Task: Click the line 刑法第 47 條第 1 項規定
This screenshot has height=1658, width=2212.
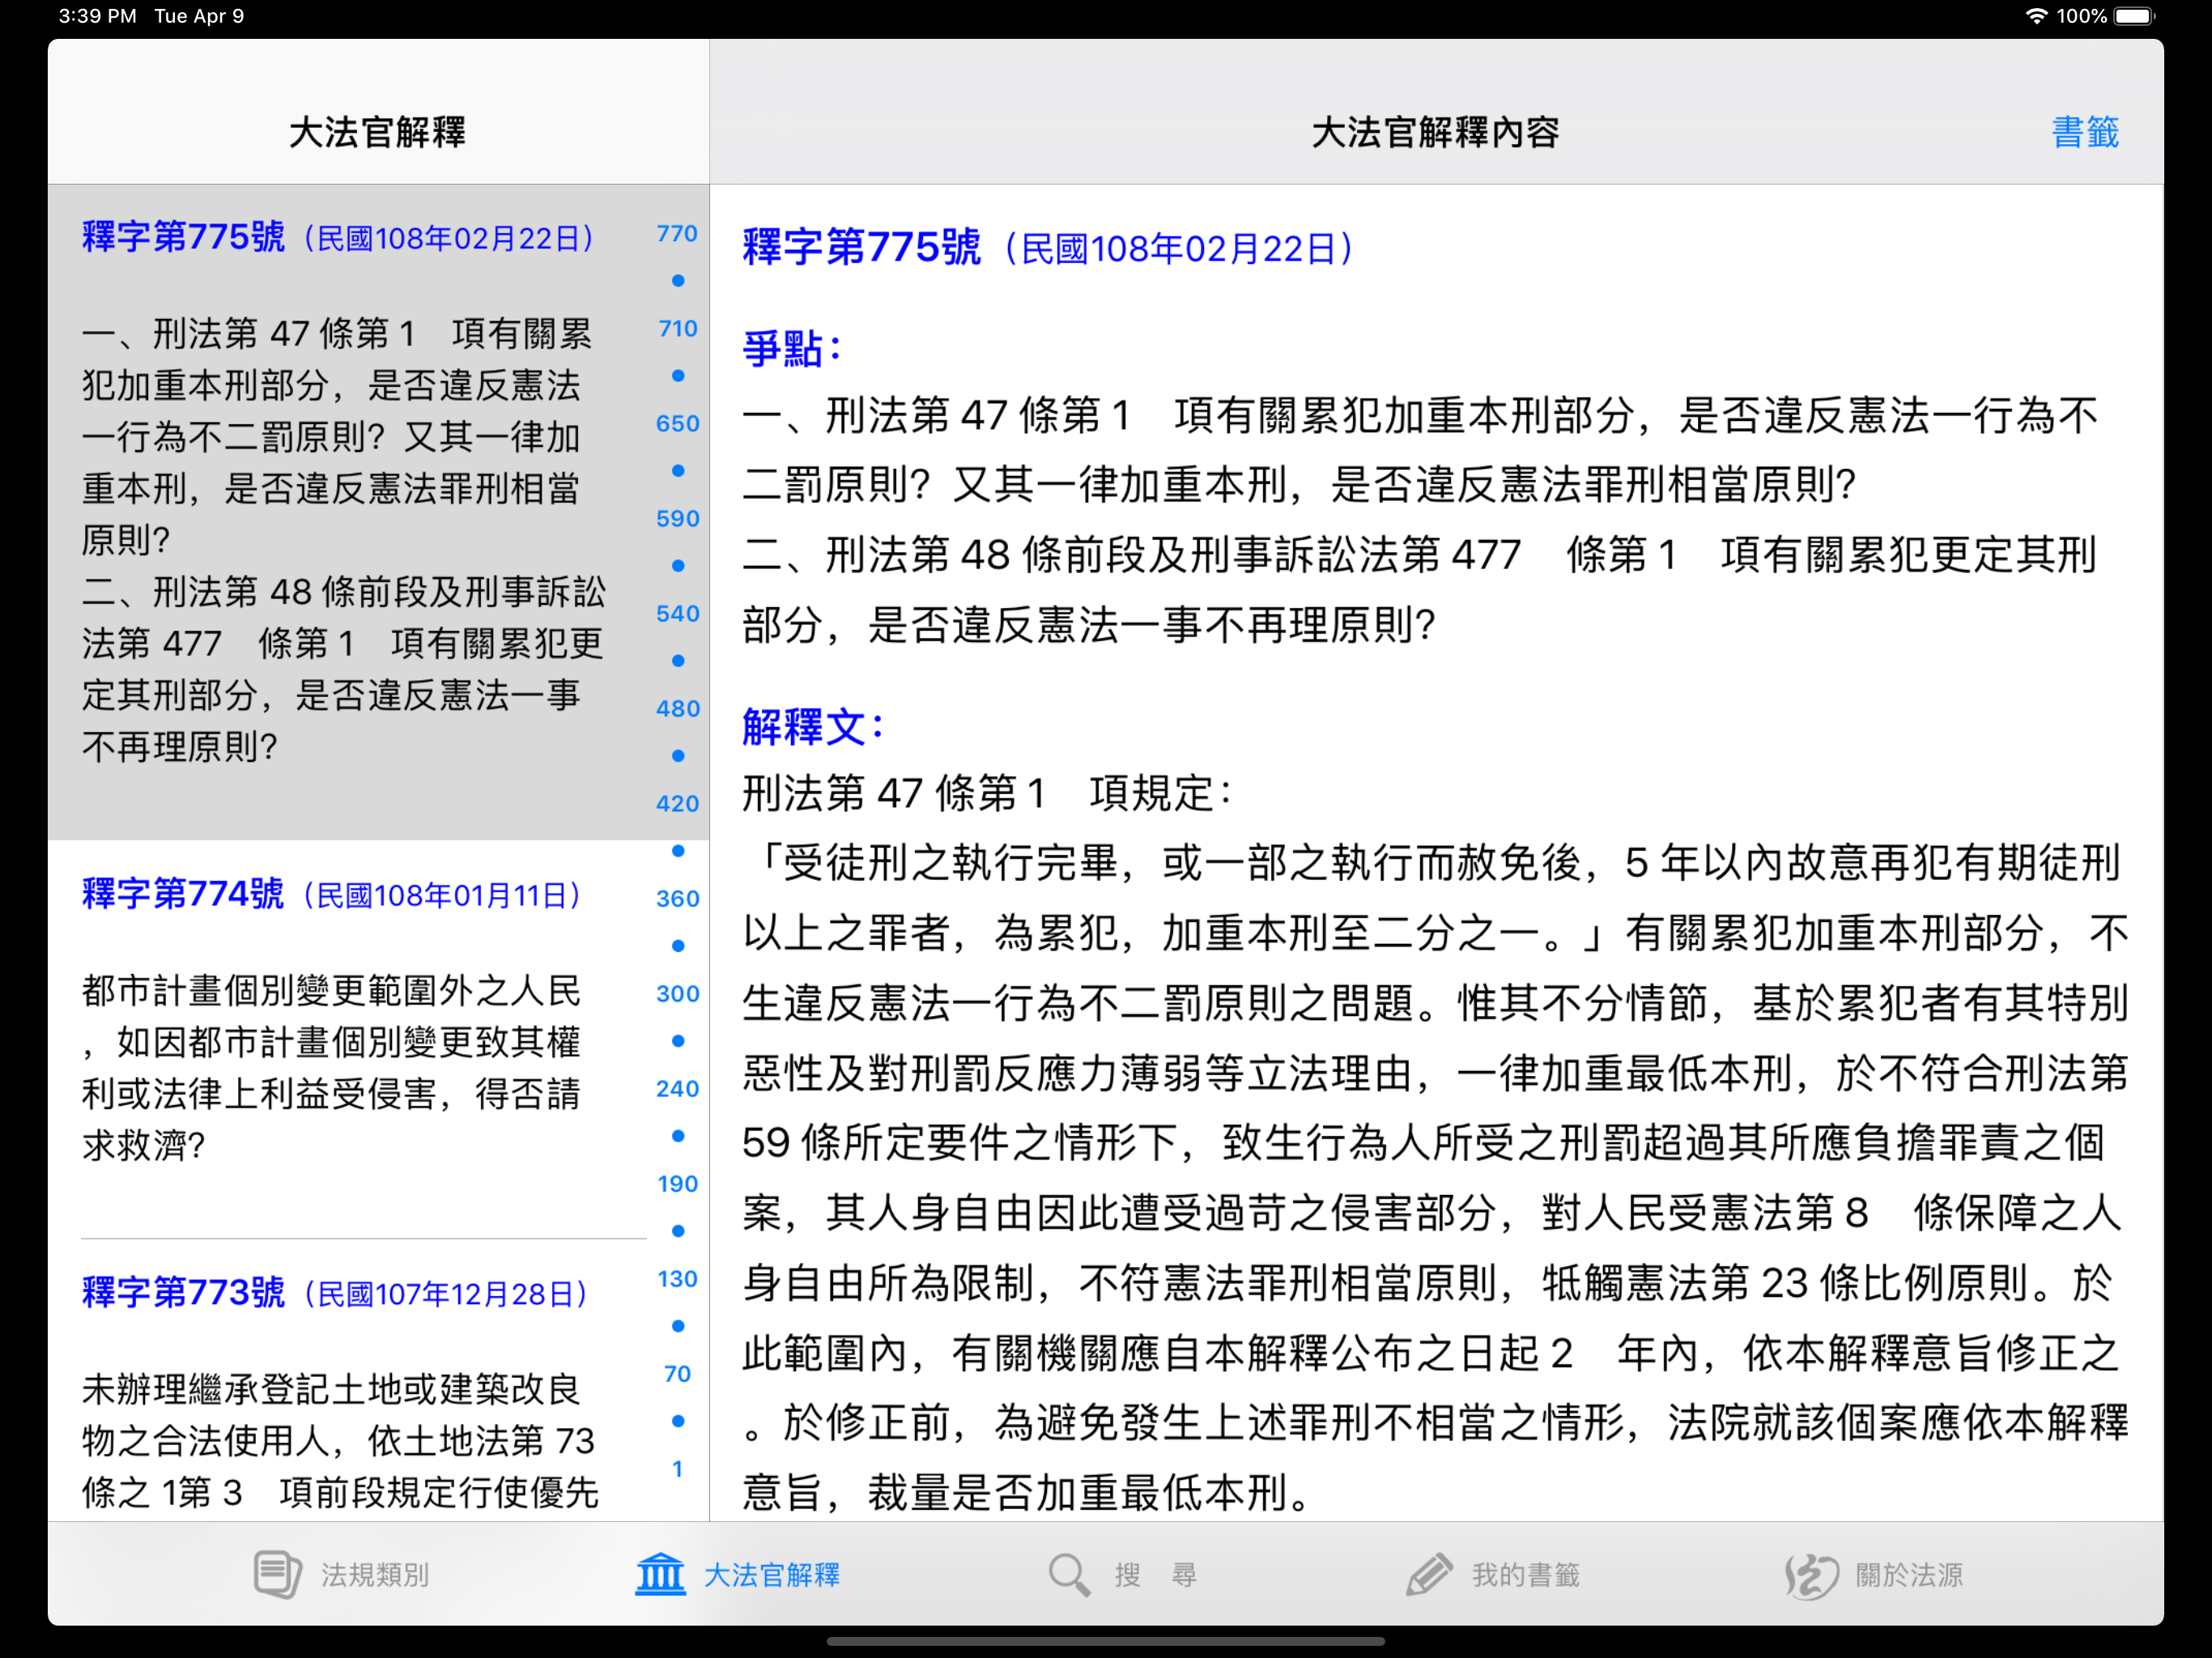Action: 988,794
